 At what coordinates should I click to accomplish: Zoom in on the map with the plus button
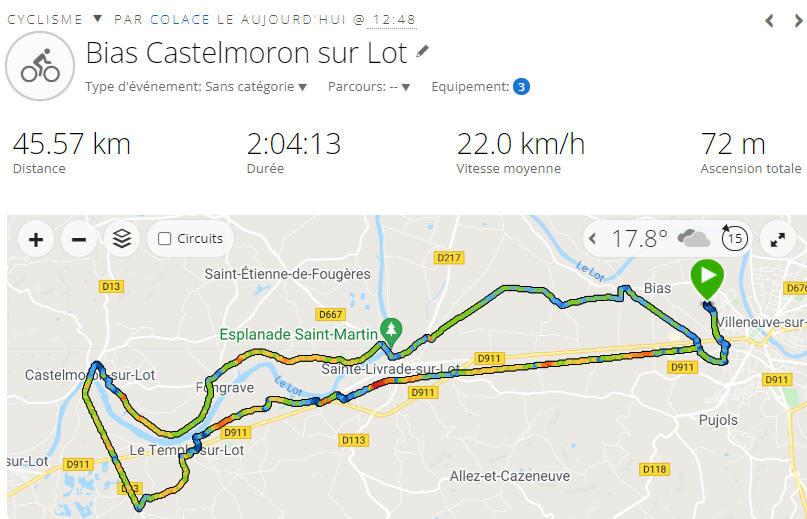[36, 239]
